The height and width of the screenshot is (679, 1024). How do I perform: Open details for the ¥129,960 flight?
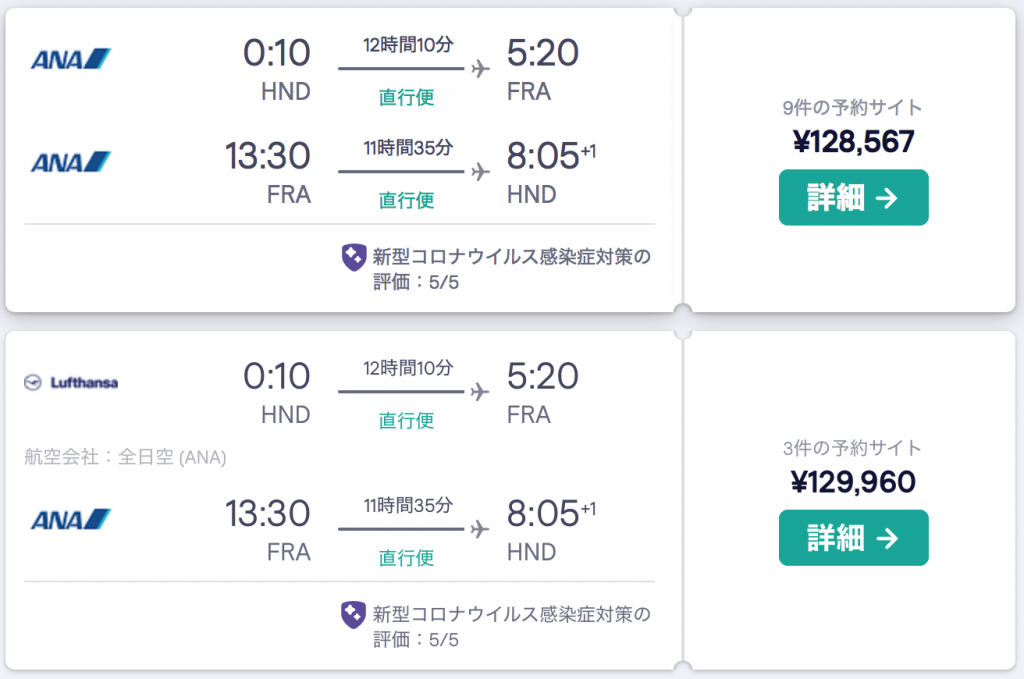click(853, 537)
